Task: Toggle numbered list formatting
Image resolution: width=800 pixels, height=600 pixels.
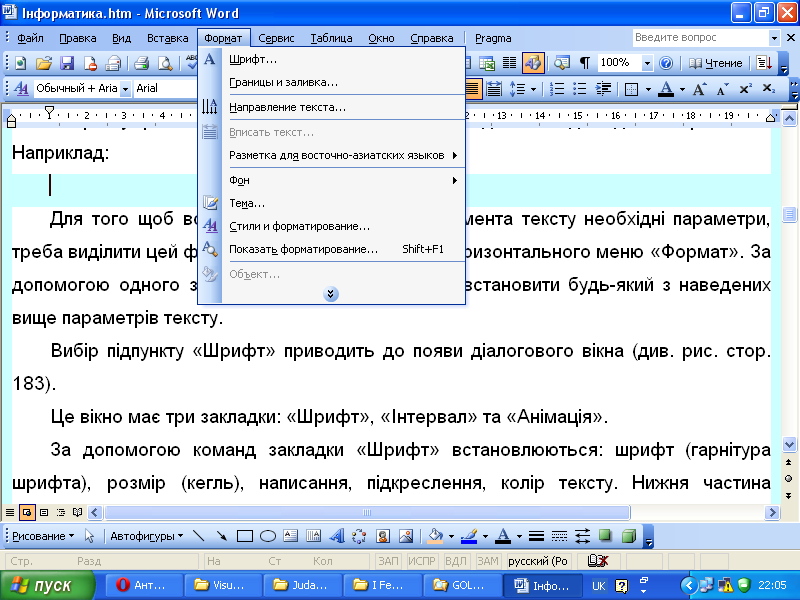Action: (x=557, y=89)
